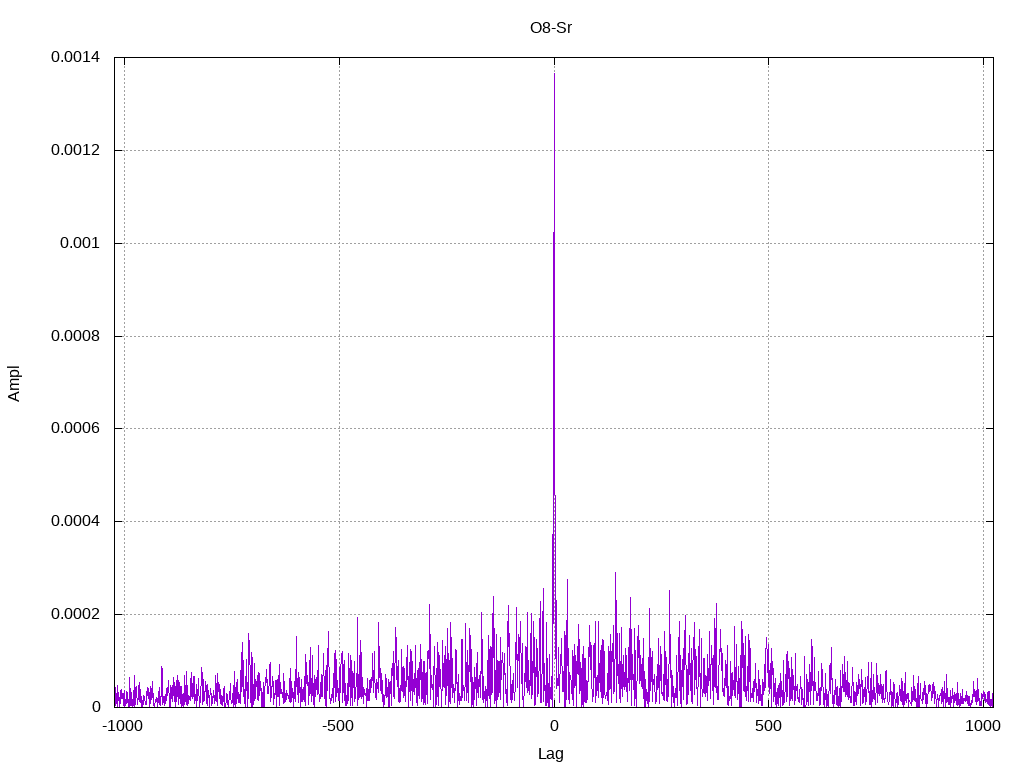Click the 0.0006 y-axis tick label
This screenshot has width=1024, height=768.
click(75, 428)
